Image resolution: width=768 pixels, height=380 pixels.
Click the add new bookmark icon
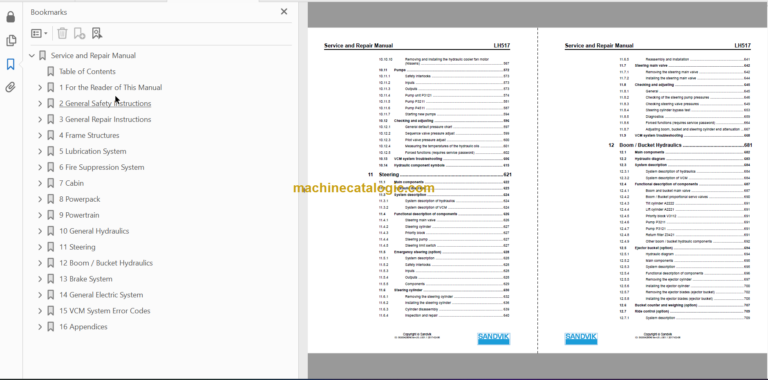(x=79, y=33)
